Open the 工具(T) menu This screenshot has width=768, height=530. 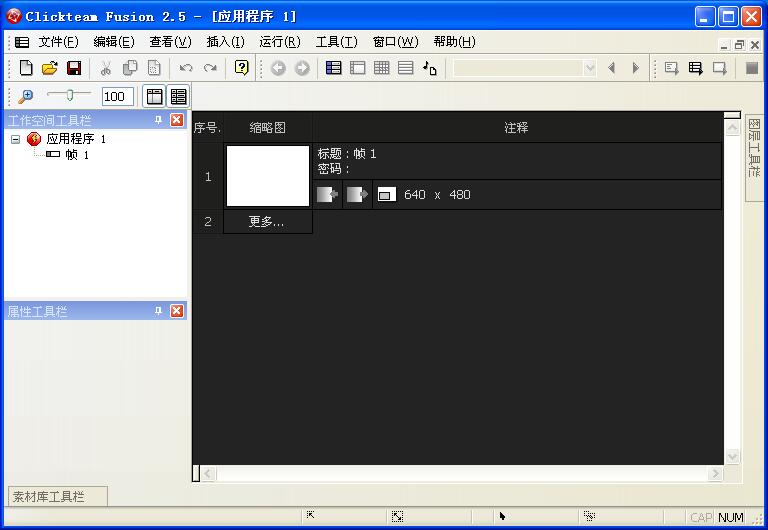pos(336,42)
